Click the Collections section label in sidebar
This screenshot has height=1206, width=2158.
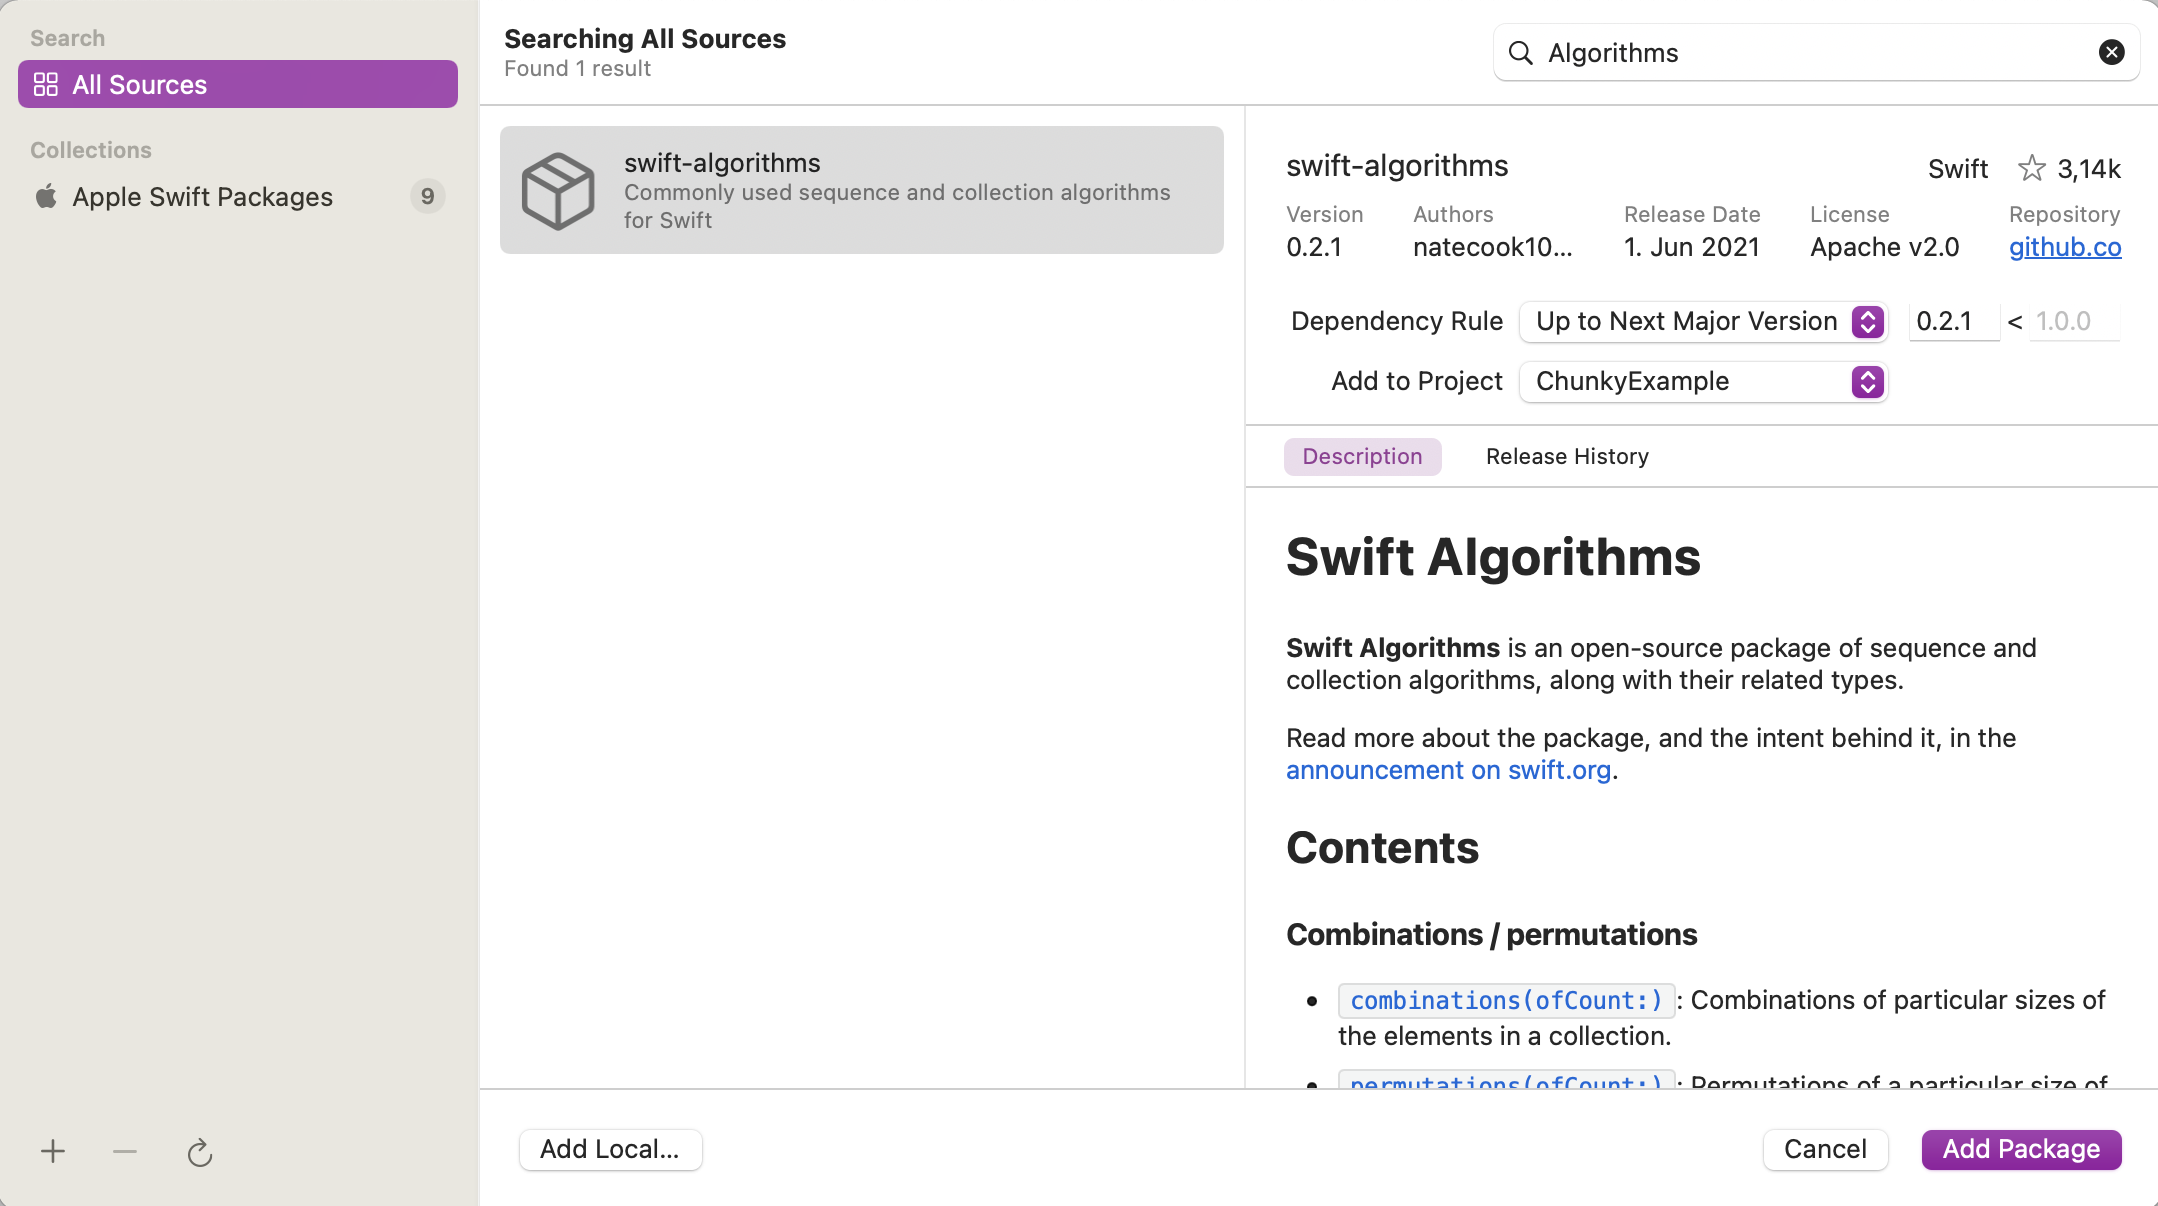(91, 150)
